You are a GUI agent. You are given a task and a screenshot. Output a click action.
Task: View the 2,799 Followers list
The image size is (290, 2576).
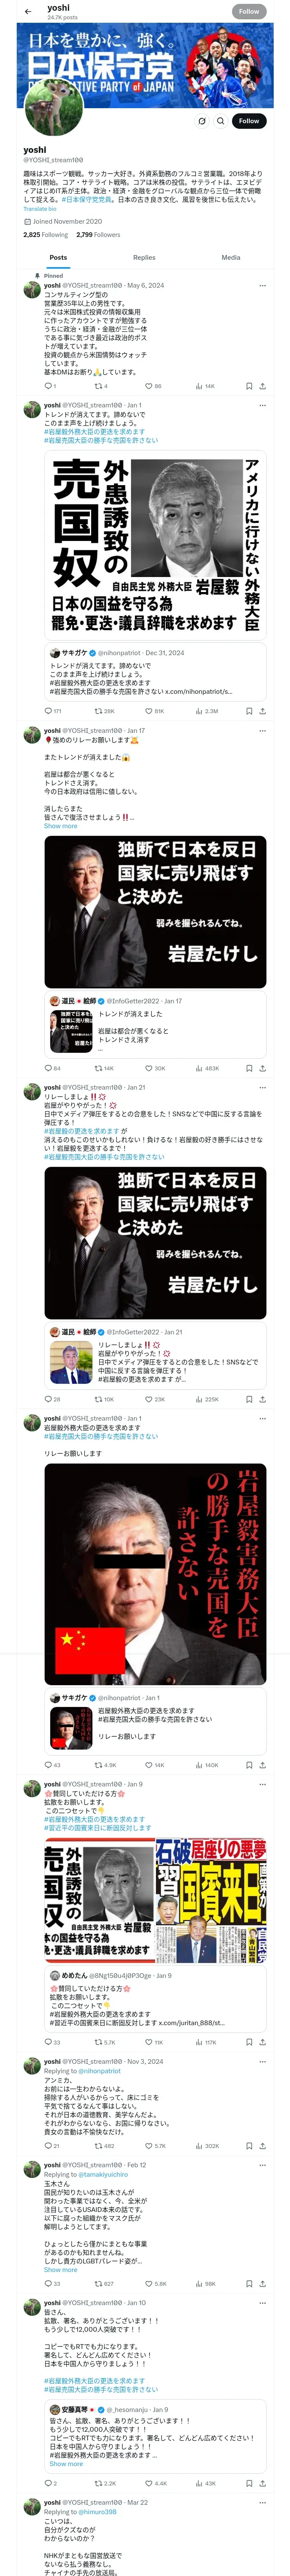point(98,235)
